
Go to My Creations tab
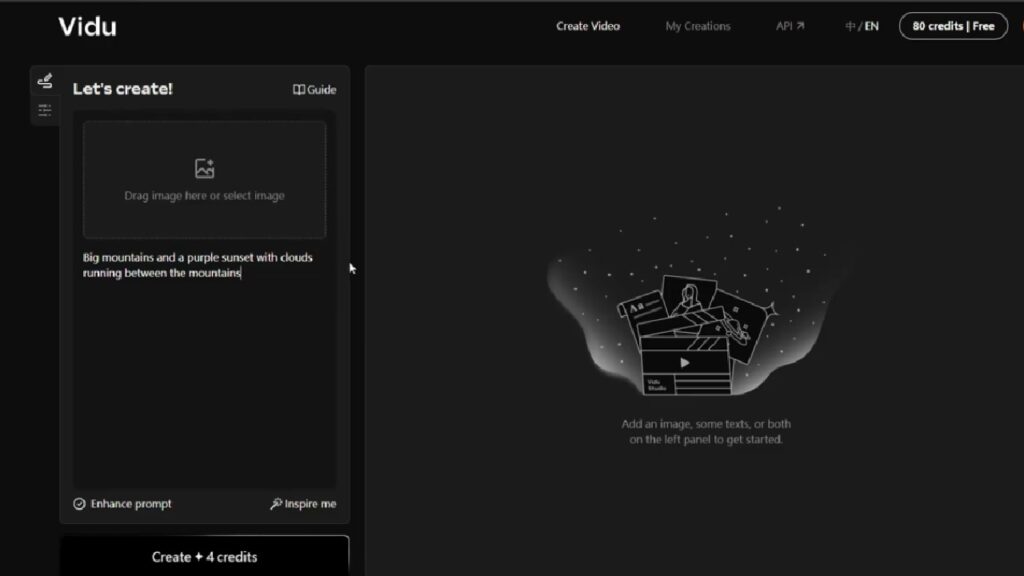pyautogui.click(x=697, y=26)
